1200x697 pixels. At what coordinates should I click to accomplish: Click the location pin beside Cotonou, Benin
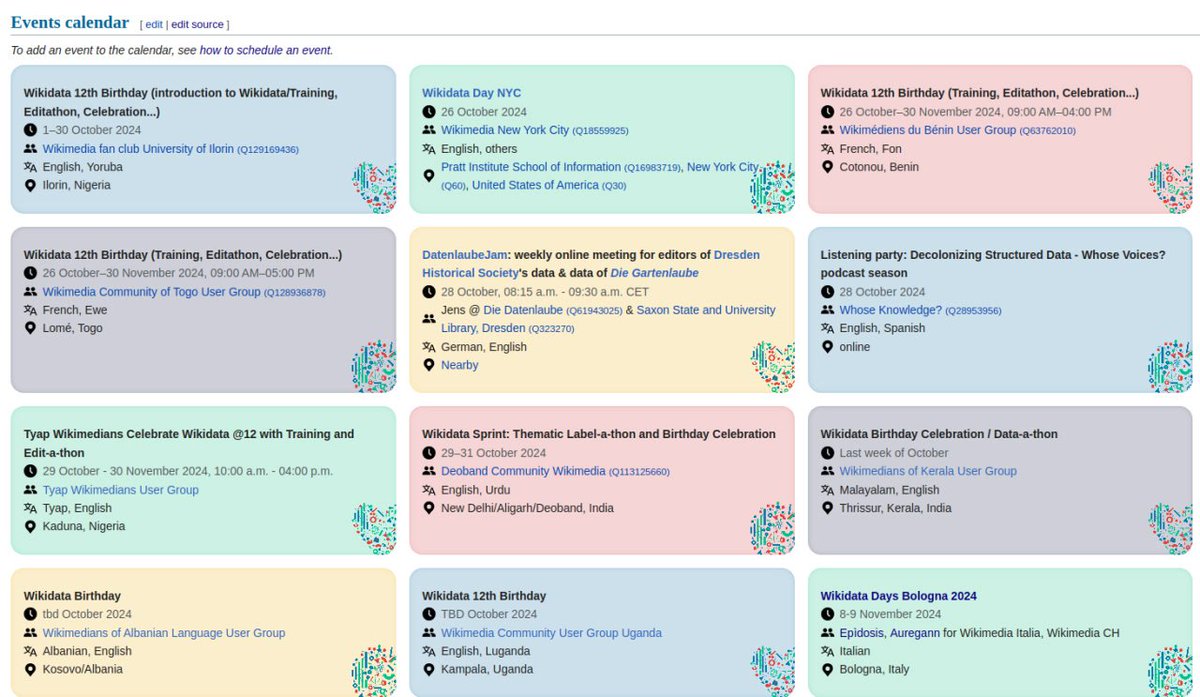[827, 167]
